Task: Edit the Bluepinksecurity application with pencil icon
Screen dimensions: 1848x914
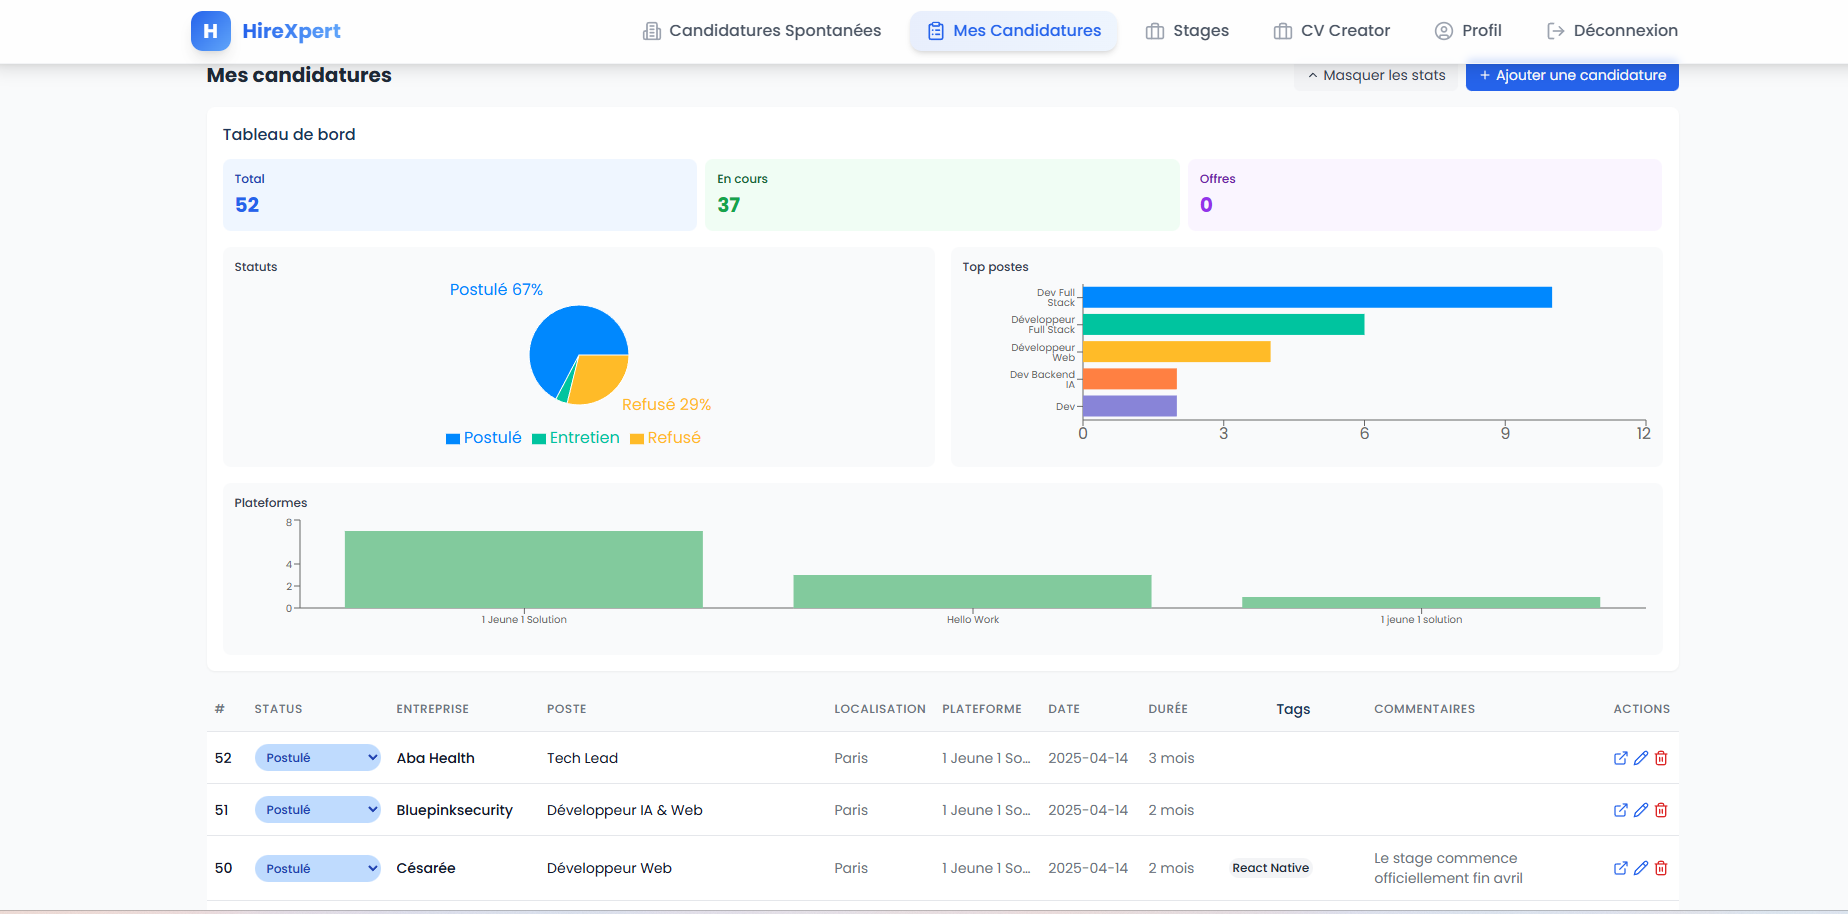Action: 1640,810
